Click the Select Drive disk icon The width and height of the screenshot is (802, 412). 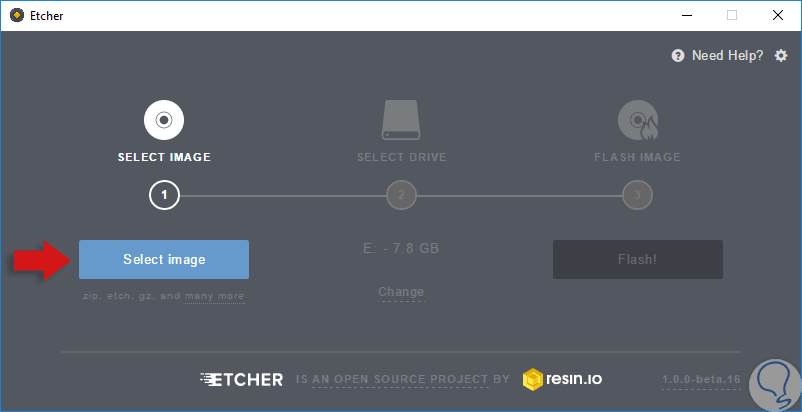(401, 120)
